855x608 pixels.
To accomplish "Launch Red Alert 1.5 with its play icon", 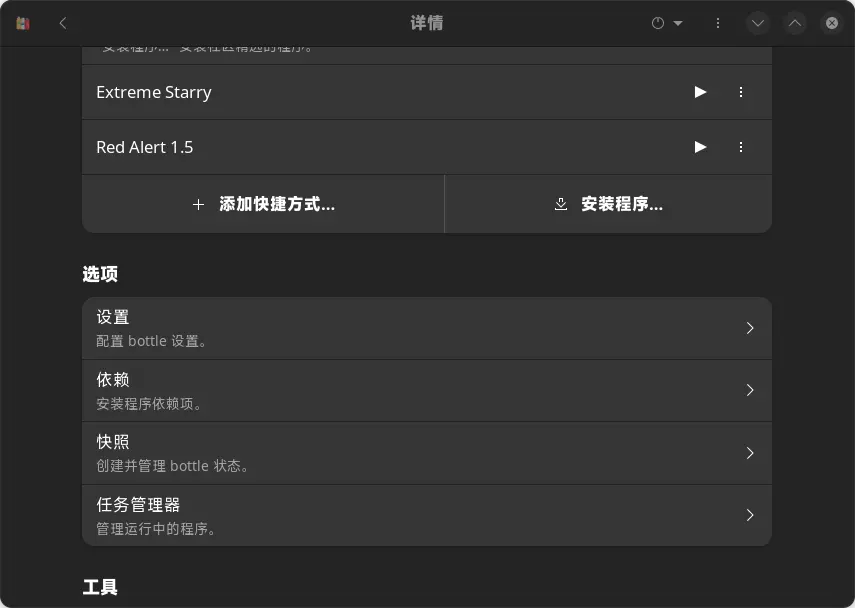I will [700, 147].
